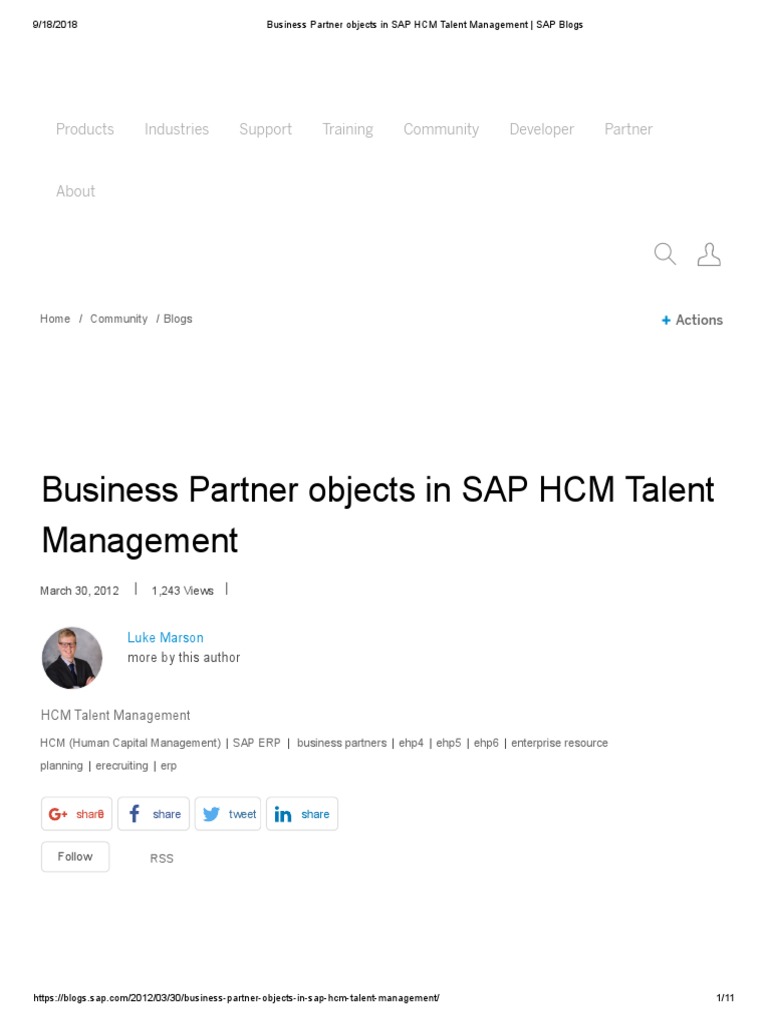Visit Luke Marson author link
768x1024 pixels.
pos(165,637)
